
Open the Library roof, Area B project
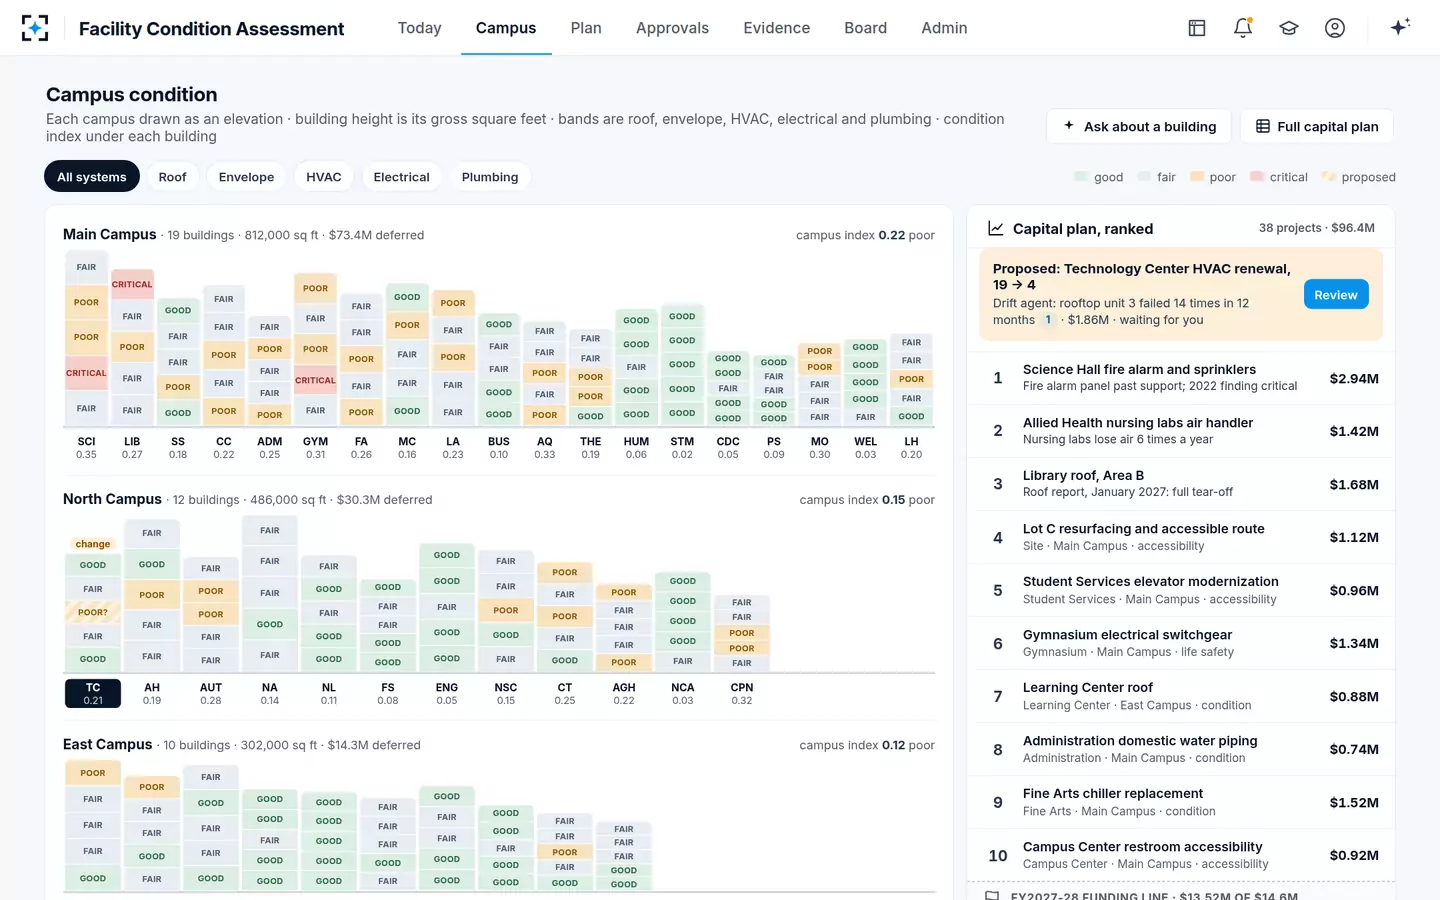click(x=1181, y=484)
